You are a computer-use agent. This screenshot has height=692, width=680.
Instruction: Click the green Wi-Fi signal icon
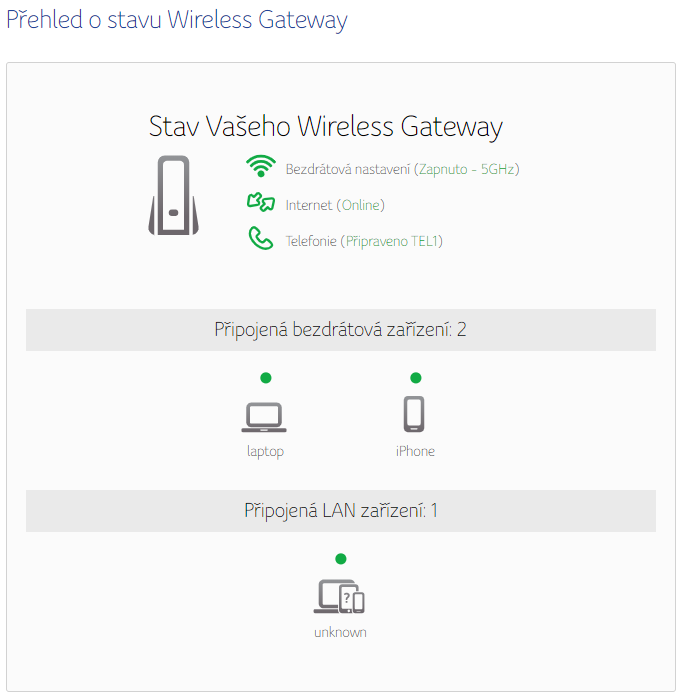pos(260,167)
